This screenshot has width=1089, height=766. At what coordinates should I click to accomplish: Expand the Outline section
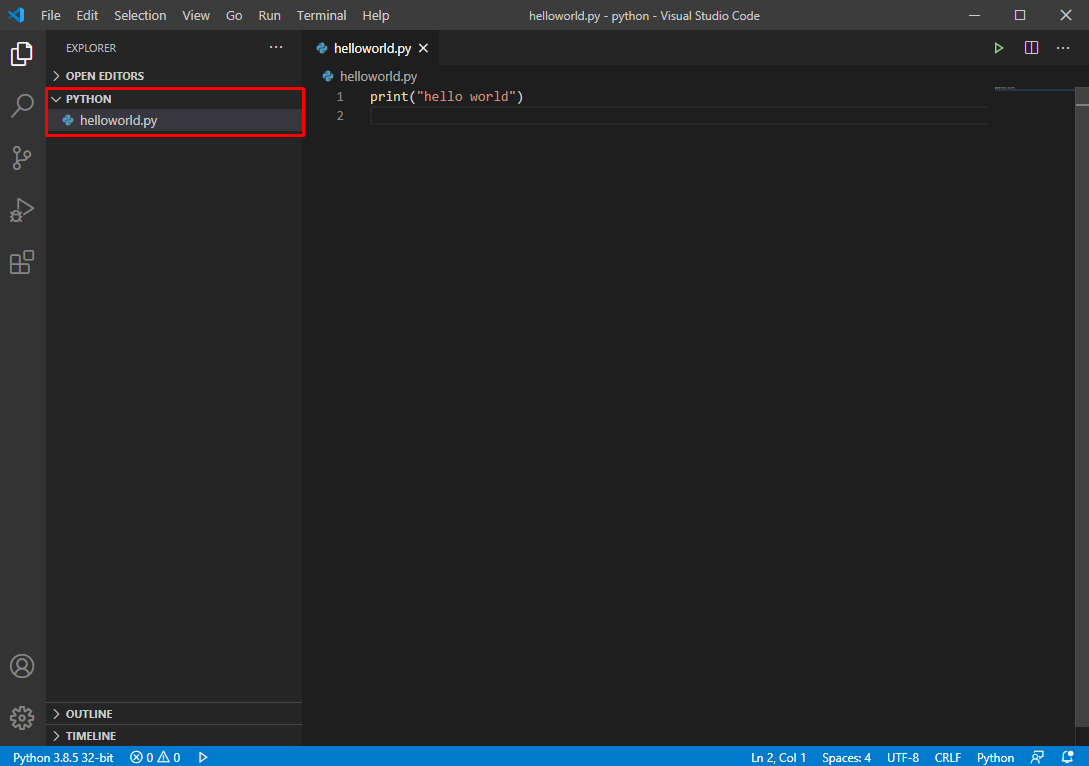(x=174, y=714)
